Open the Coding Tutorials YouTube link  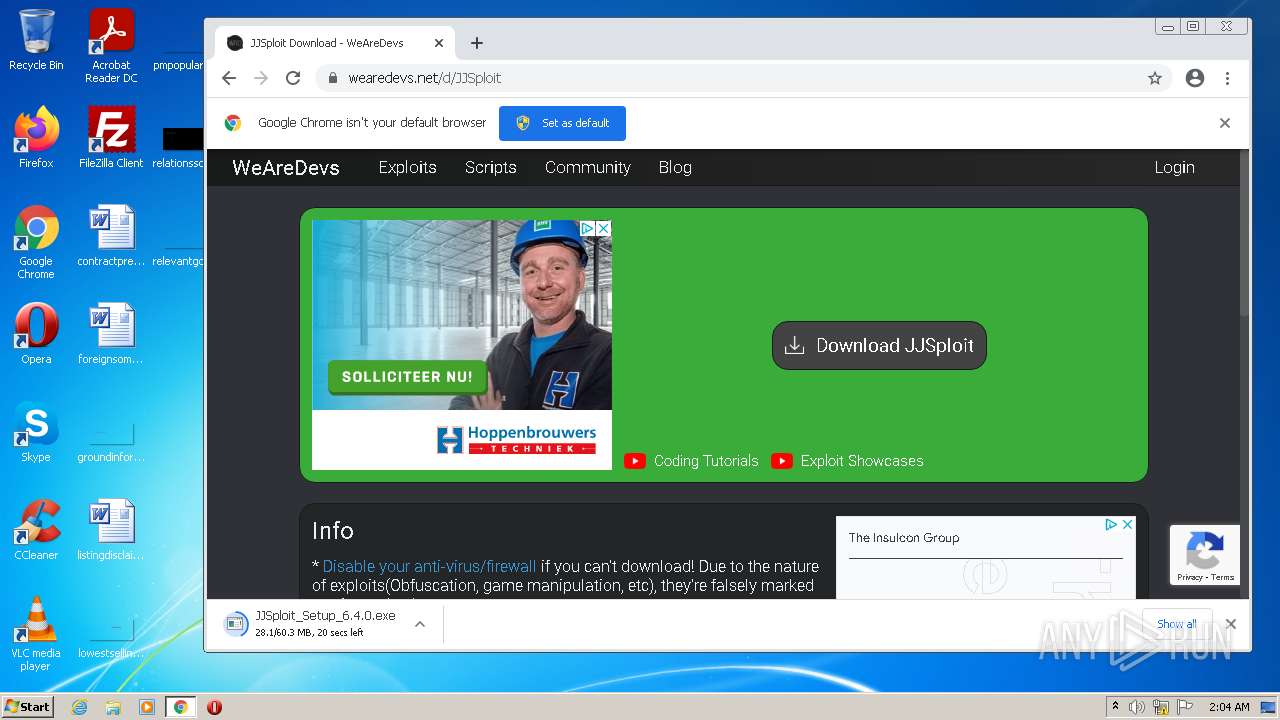click(x=691, y=461)
